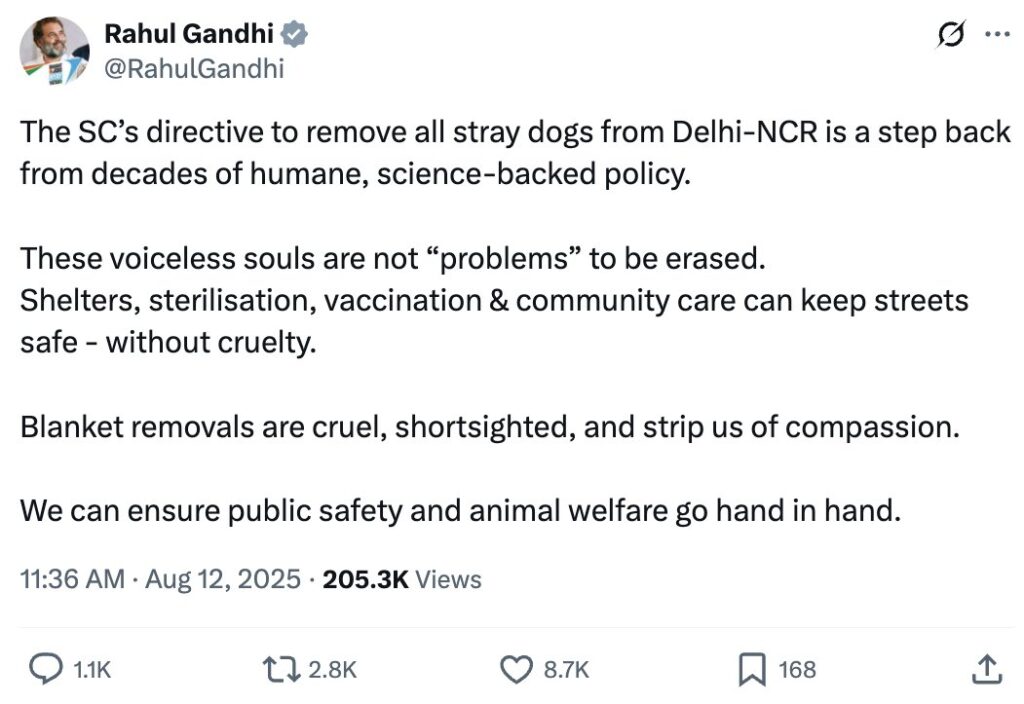Click the blue verified badge
Screen dimensions: 1024x704
[293, 34]
